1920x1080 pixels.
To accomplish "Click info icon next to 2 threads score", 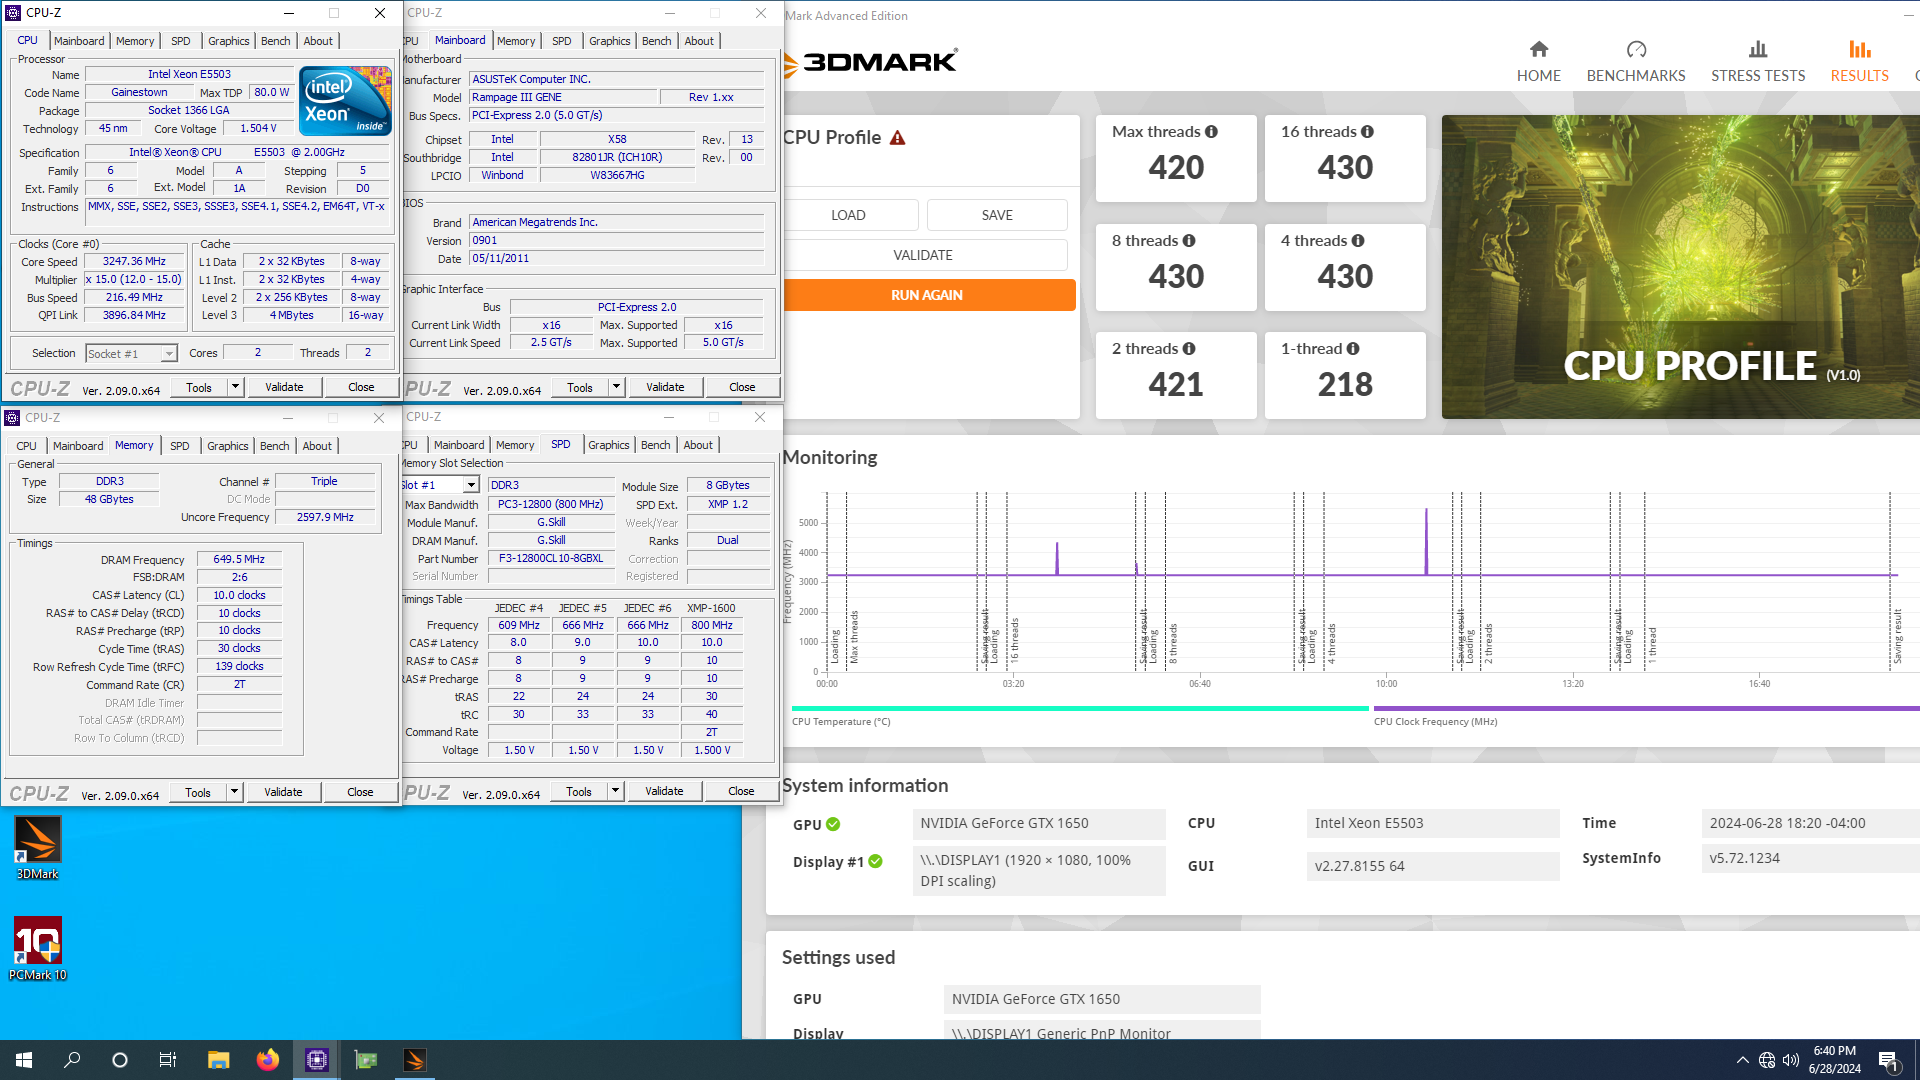I will [1189, 349].
